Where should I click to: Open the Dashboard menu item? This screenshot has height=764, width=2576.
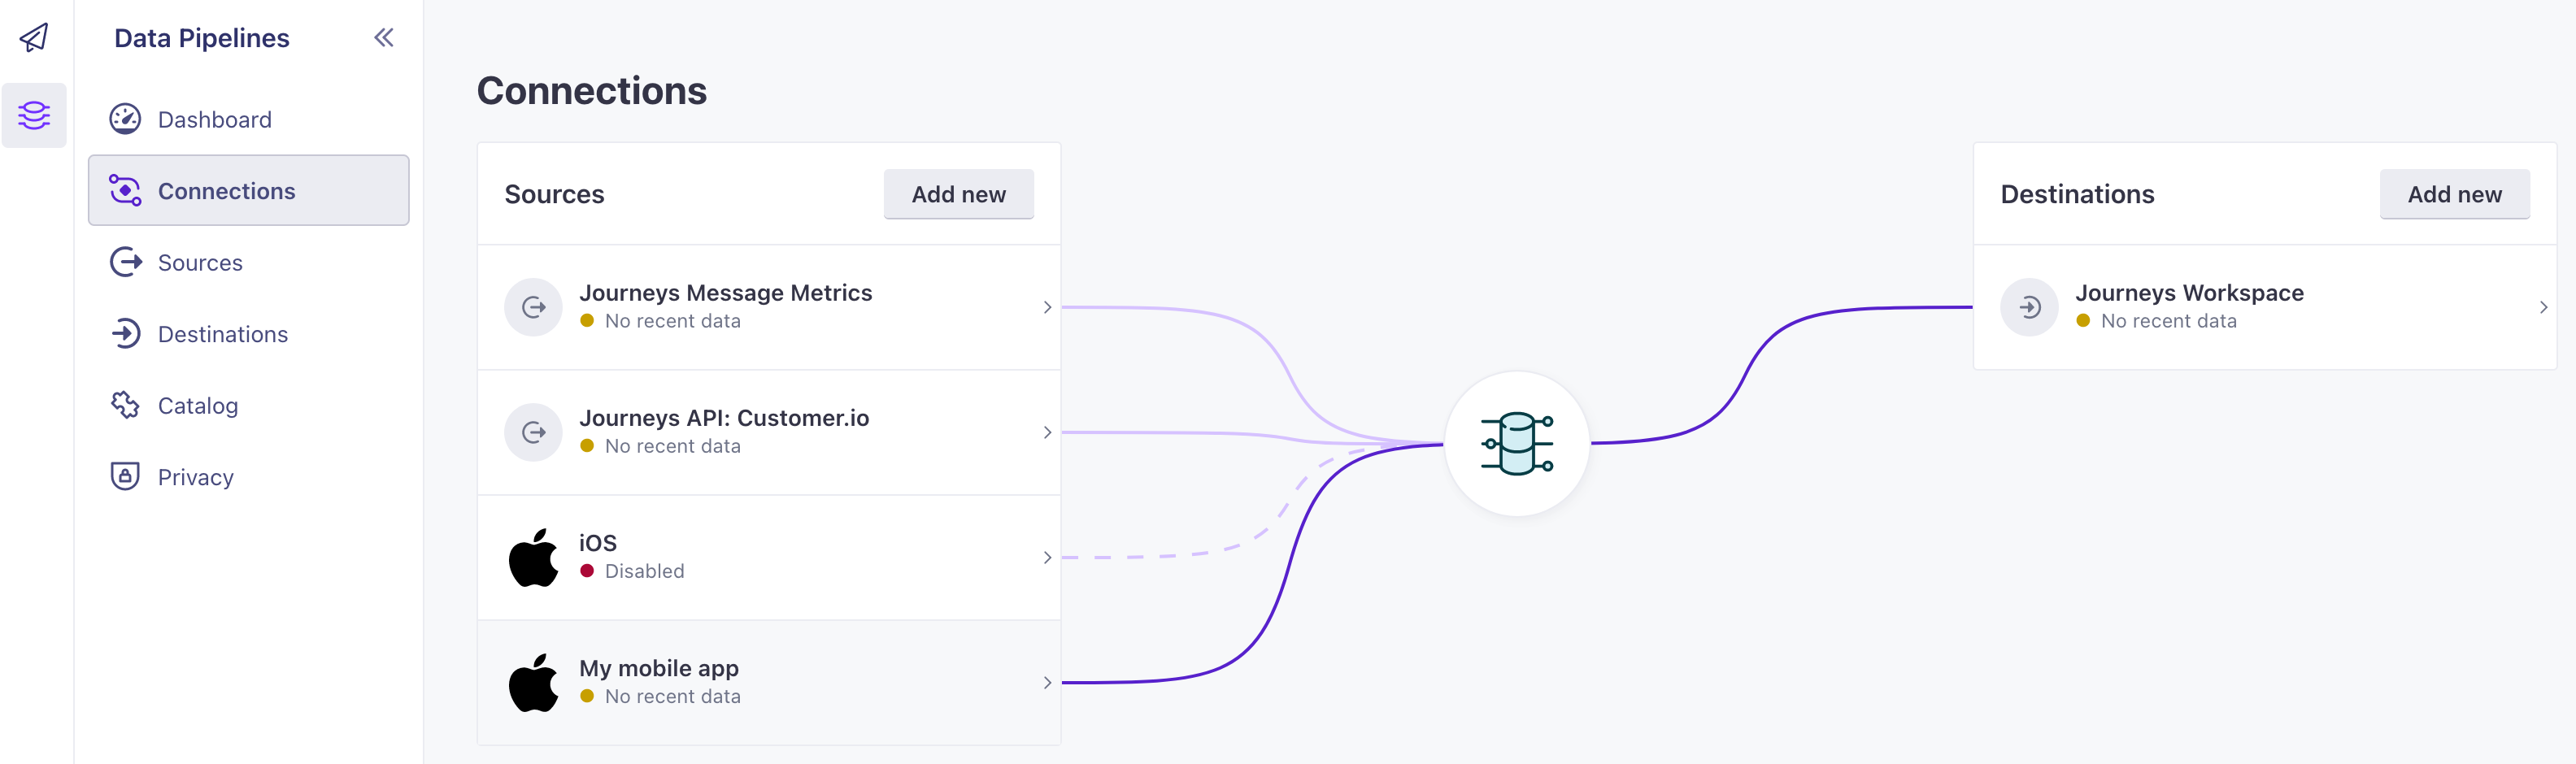click(x=214, y=120)
